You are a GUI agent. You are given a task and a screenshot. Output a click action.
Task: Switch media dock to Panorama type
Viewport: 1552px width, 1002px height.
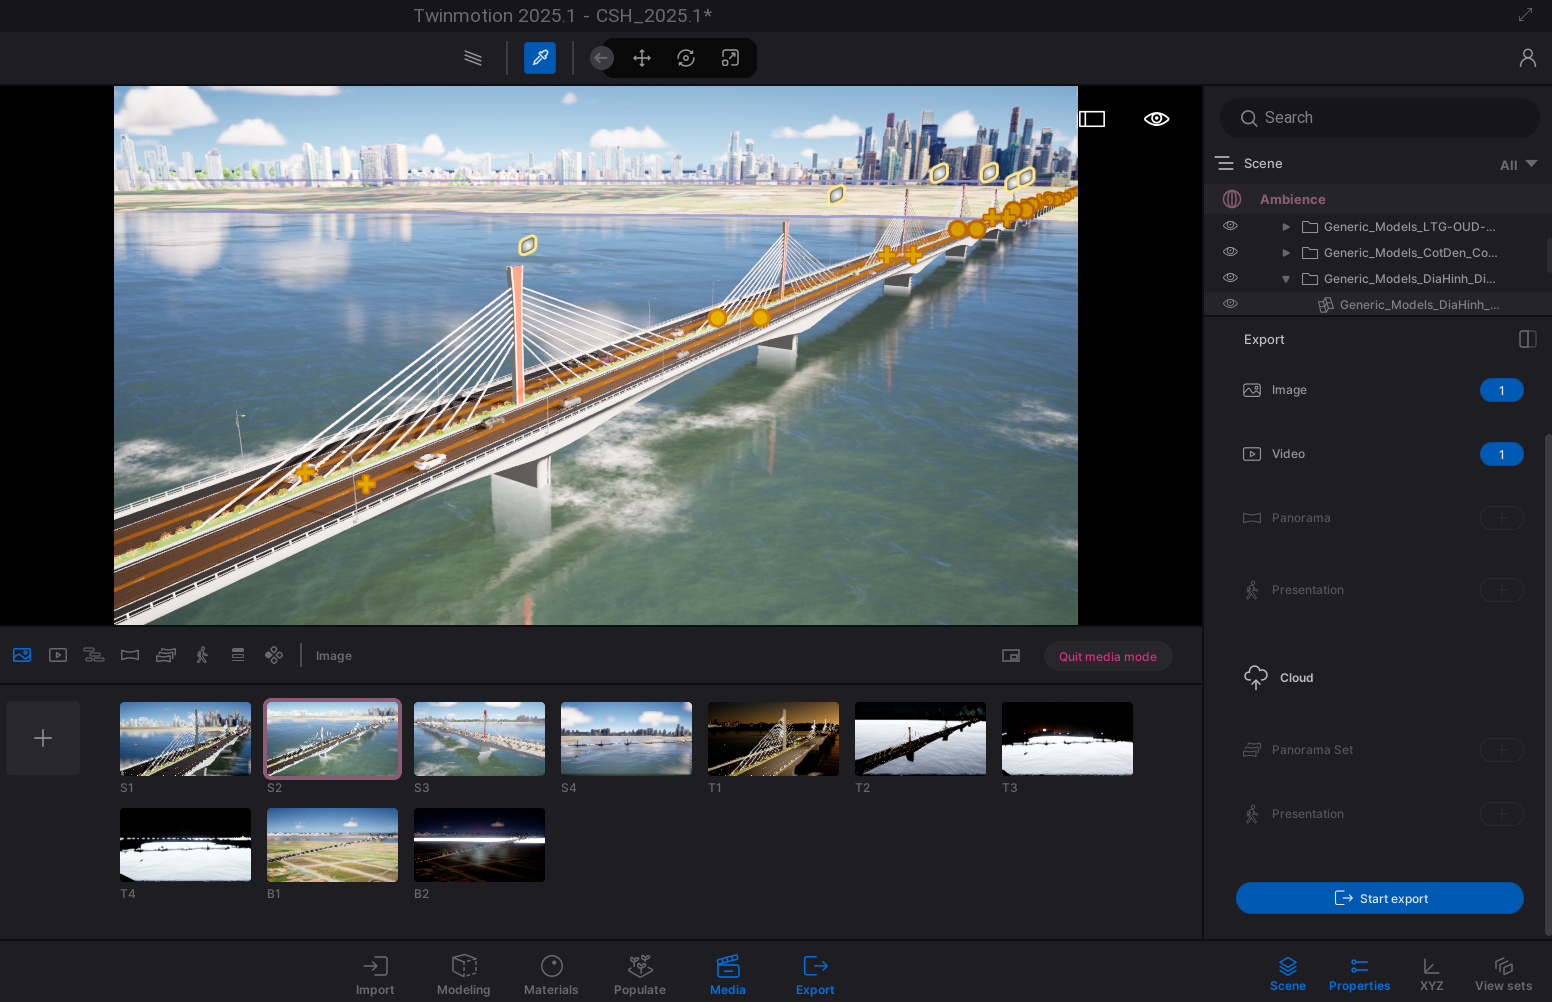pyautogui.click(x=130, y=655)
